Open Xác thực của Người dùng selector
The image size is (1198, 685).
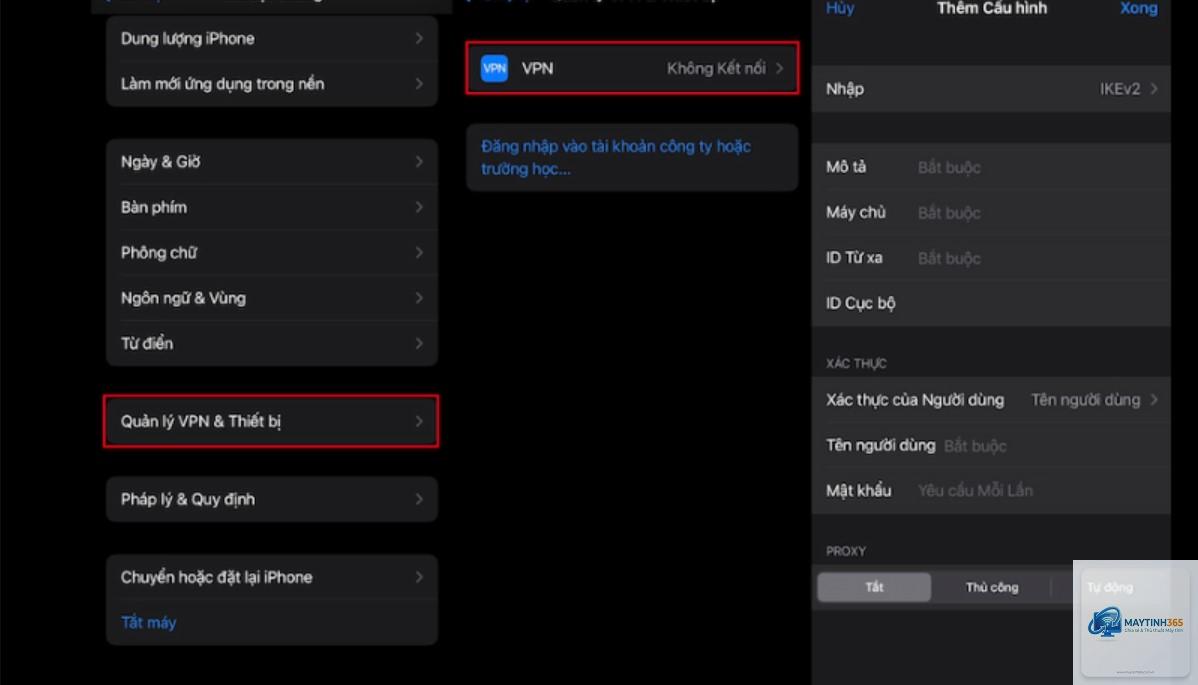click(x=991, y=399)
